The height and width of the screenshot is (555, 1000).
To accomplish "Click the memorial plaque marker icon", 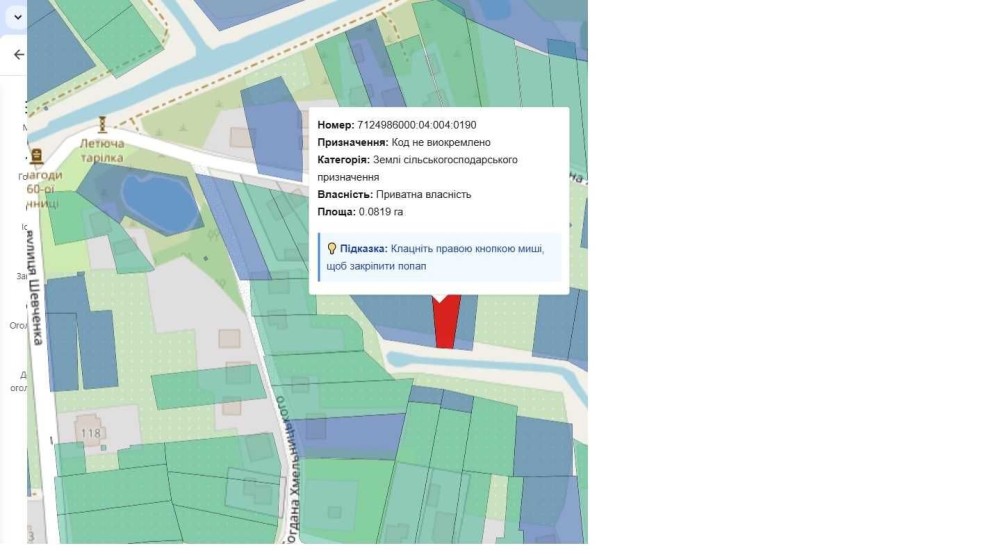I will (36, 156).
